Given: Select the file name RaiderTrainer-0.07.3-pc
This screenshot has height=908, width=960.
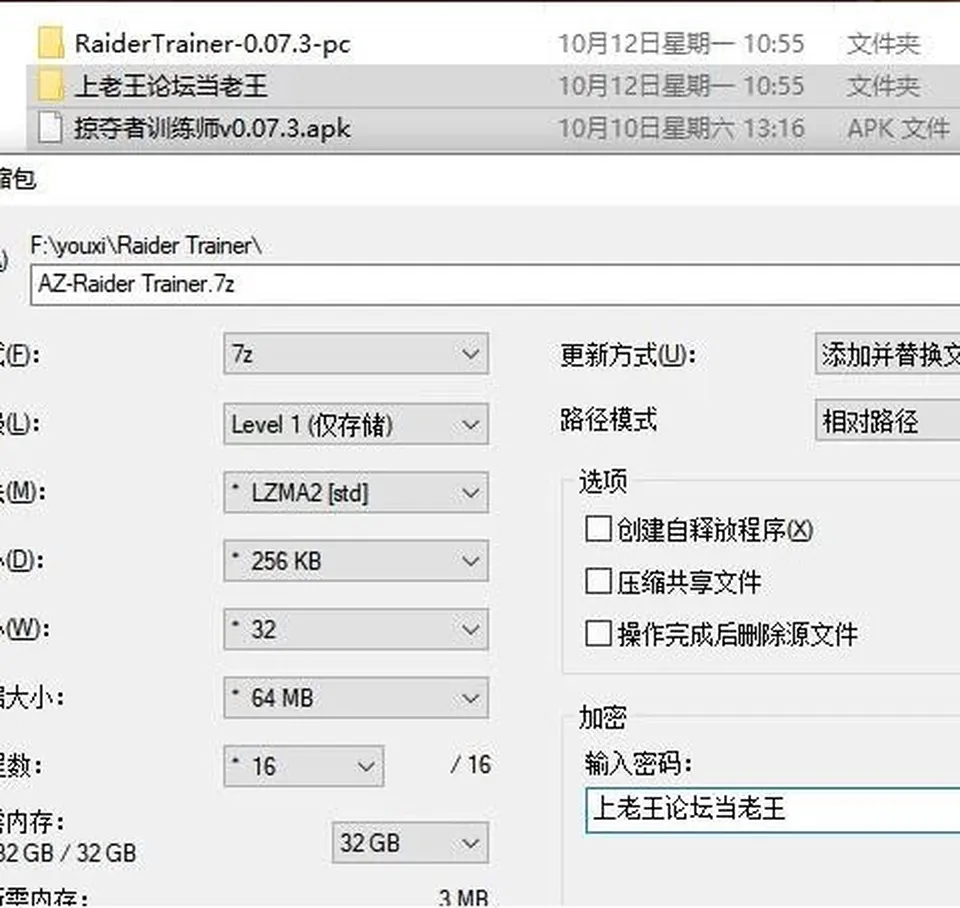Looking at the screenshot, I should [212, 43].
